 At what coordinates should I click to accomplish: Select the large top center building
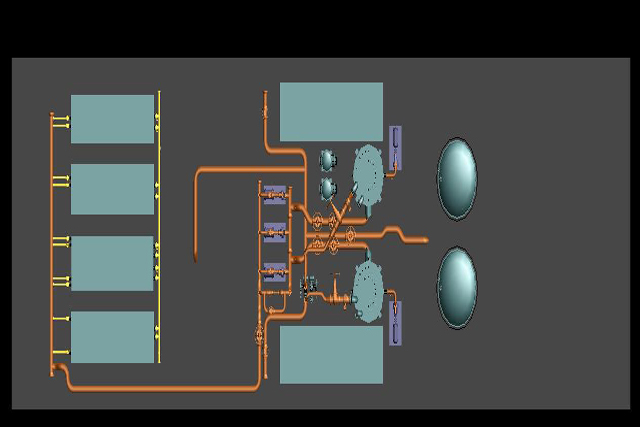pos(331,112)
